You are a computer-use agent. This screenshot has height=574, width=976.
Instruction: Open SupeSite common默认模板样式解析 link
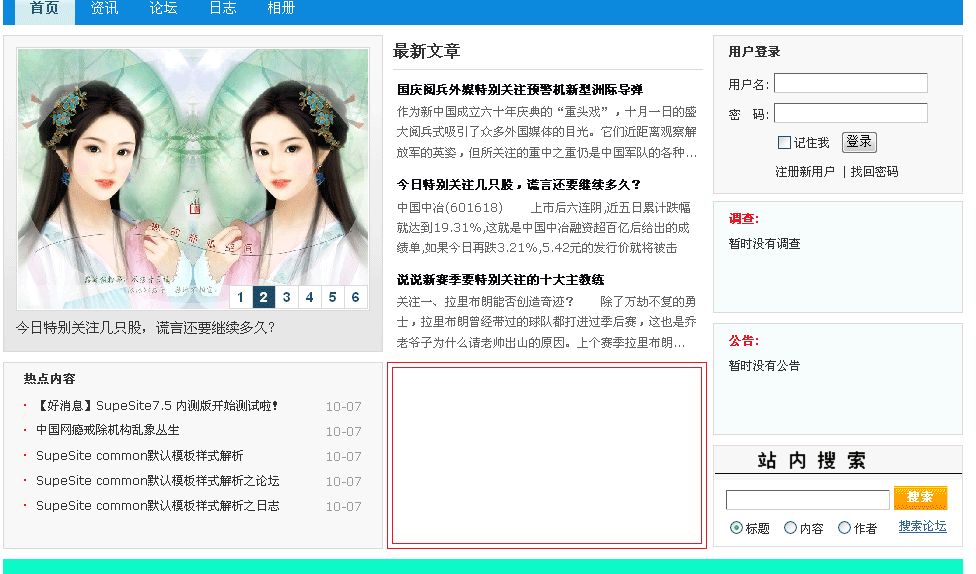(139, 456)
